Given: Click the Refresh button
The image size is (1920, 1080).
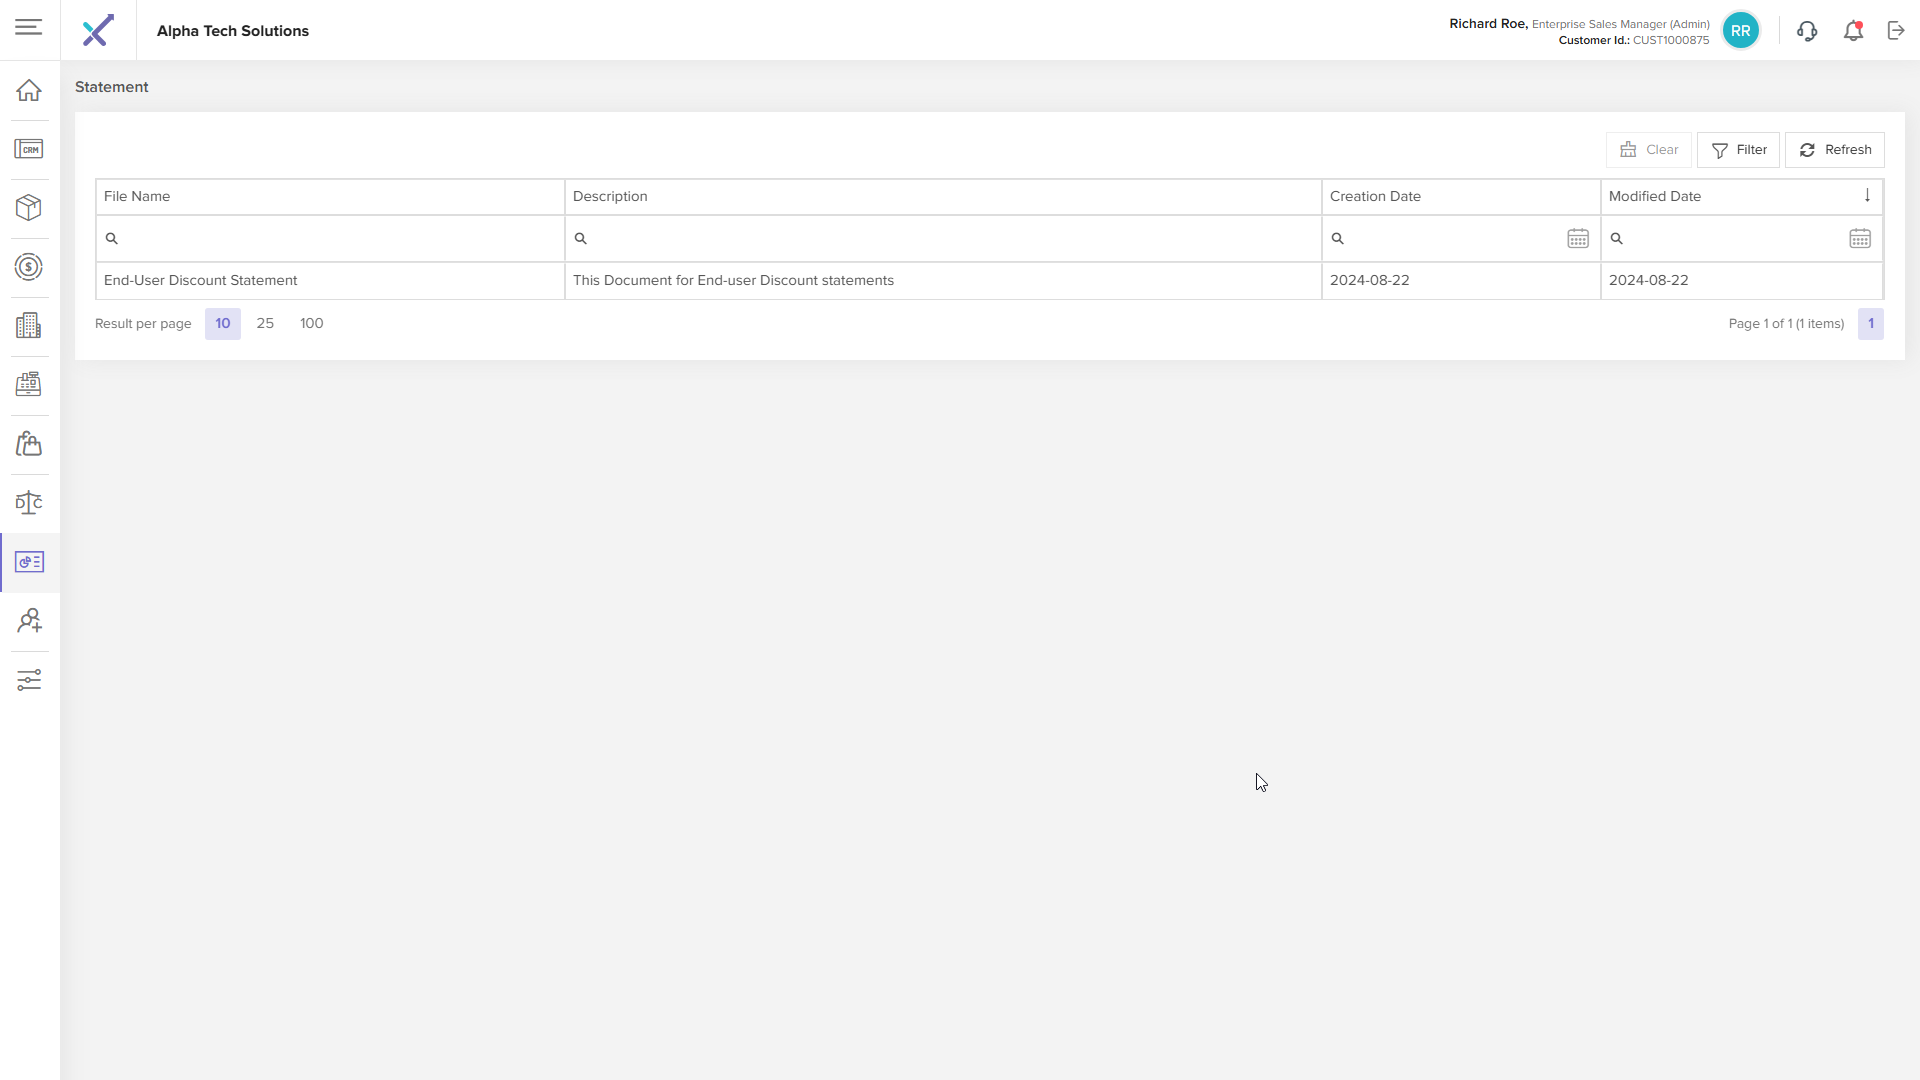Looking at the screenshot, I should 1835,150.
